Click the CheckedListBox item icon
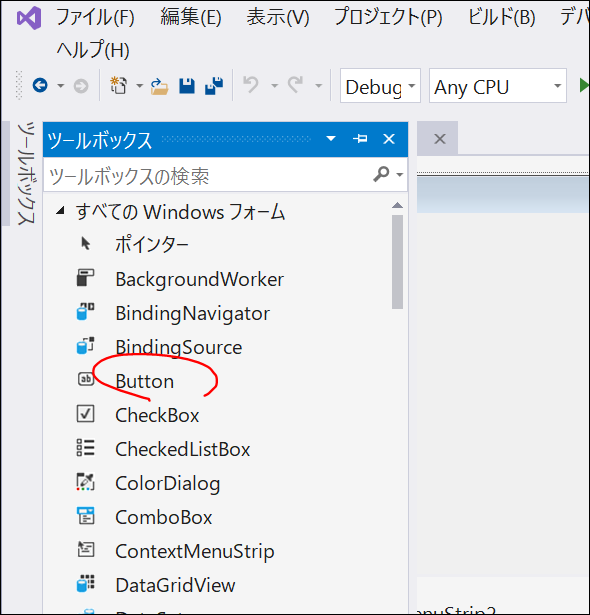The height and width of the screenshot is (615, 590). (x=86, y=448)
